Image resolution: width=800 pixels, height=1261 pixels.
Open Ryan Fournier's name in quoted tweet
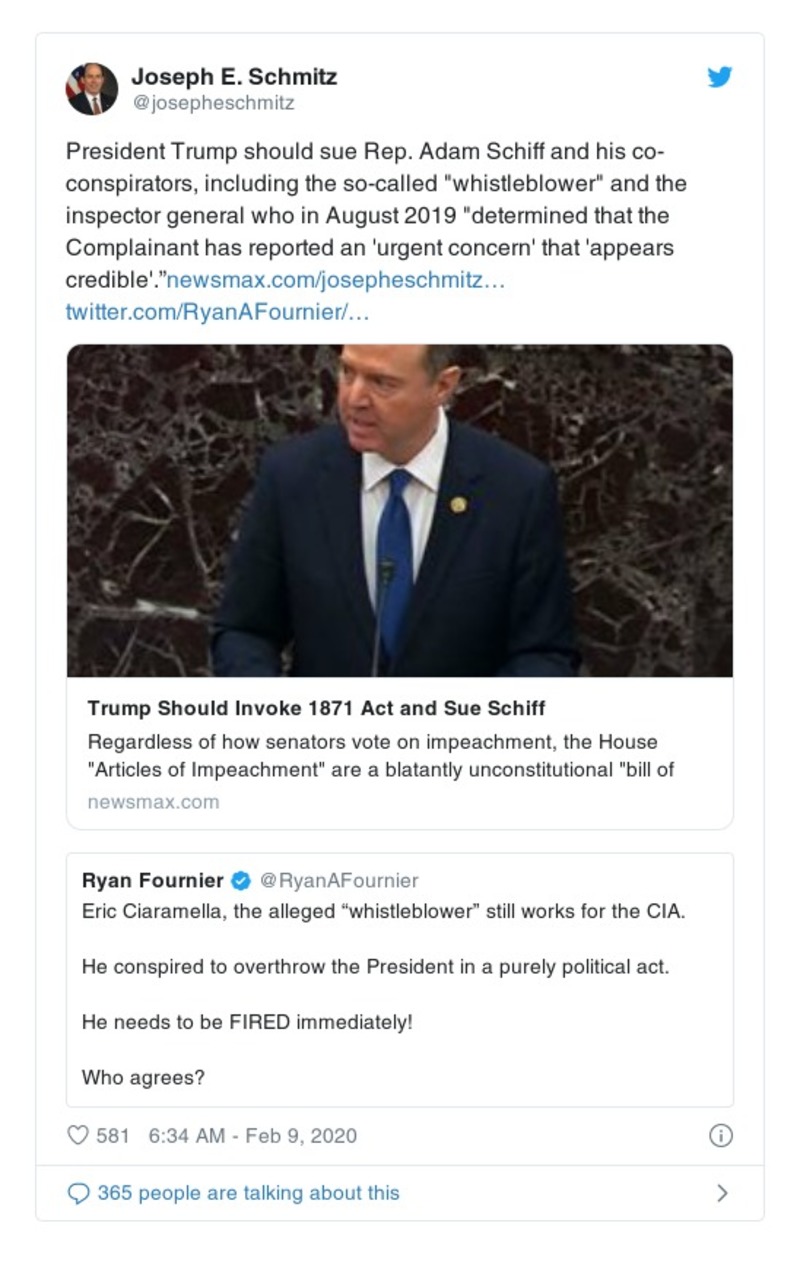pyautogui.click(x=152, y=881)
